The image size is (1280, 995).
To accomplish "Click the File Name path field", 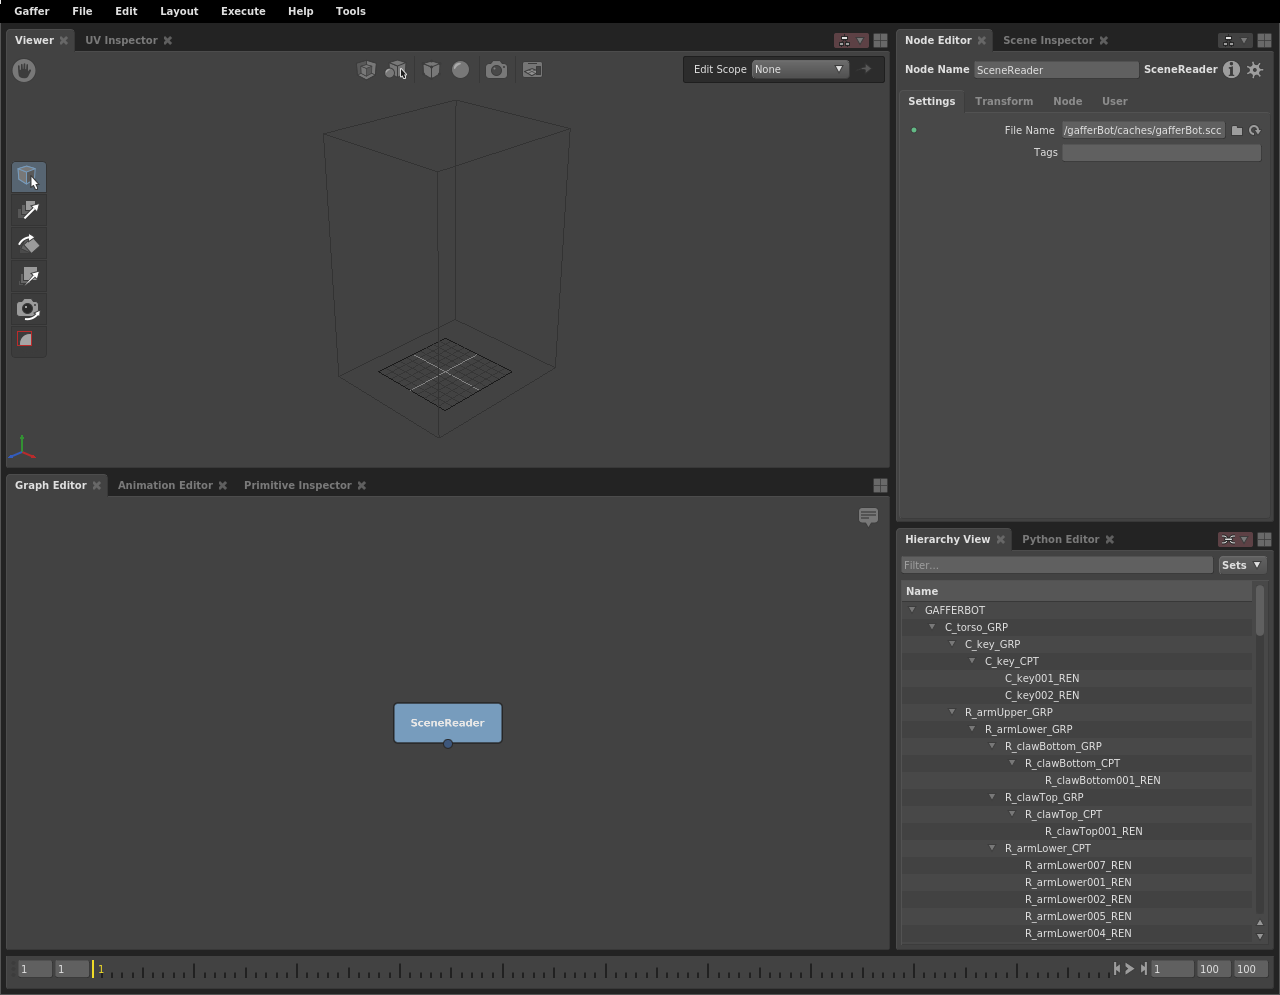I will pyautogui.click(x=1143, y=130).
